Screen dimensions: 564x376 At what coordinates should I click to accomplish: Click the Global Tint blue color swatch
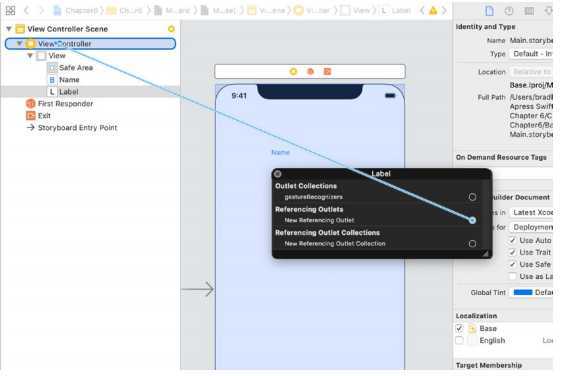(523, 292)
